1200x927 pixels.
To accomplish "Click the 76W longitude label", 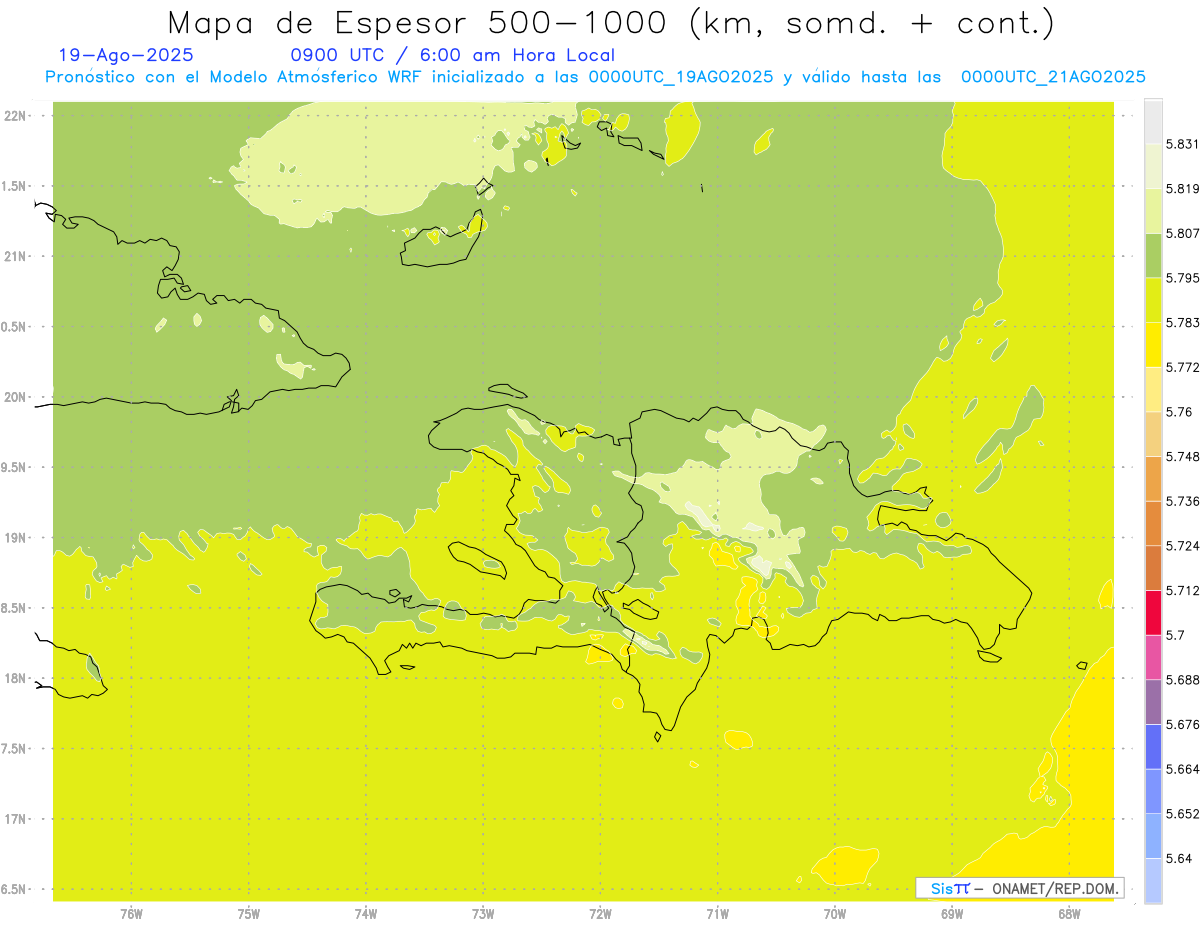I will 132,914.
